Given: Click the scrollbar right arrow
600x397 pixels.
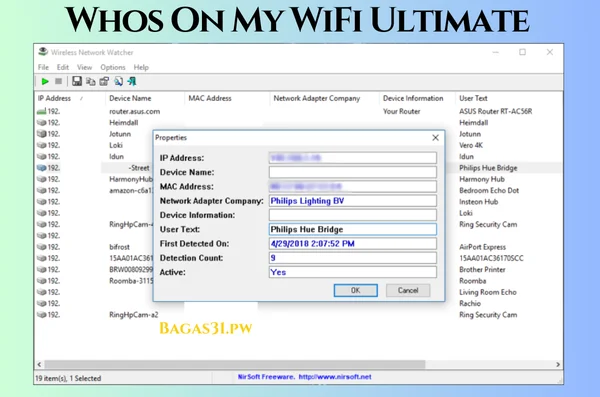Looking at the screenshot, I should click(x=558, y=364).
